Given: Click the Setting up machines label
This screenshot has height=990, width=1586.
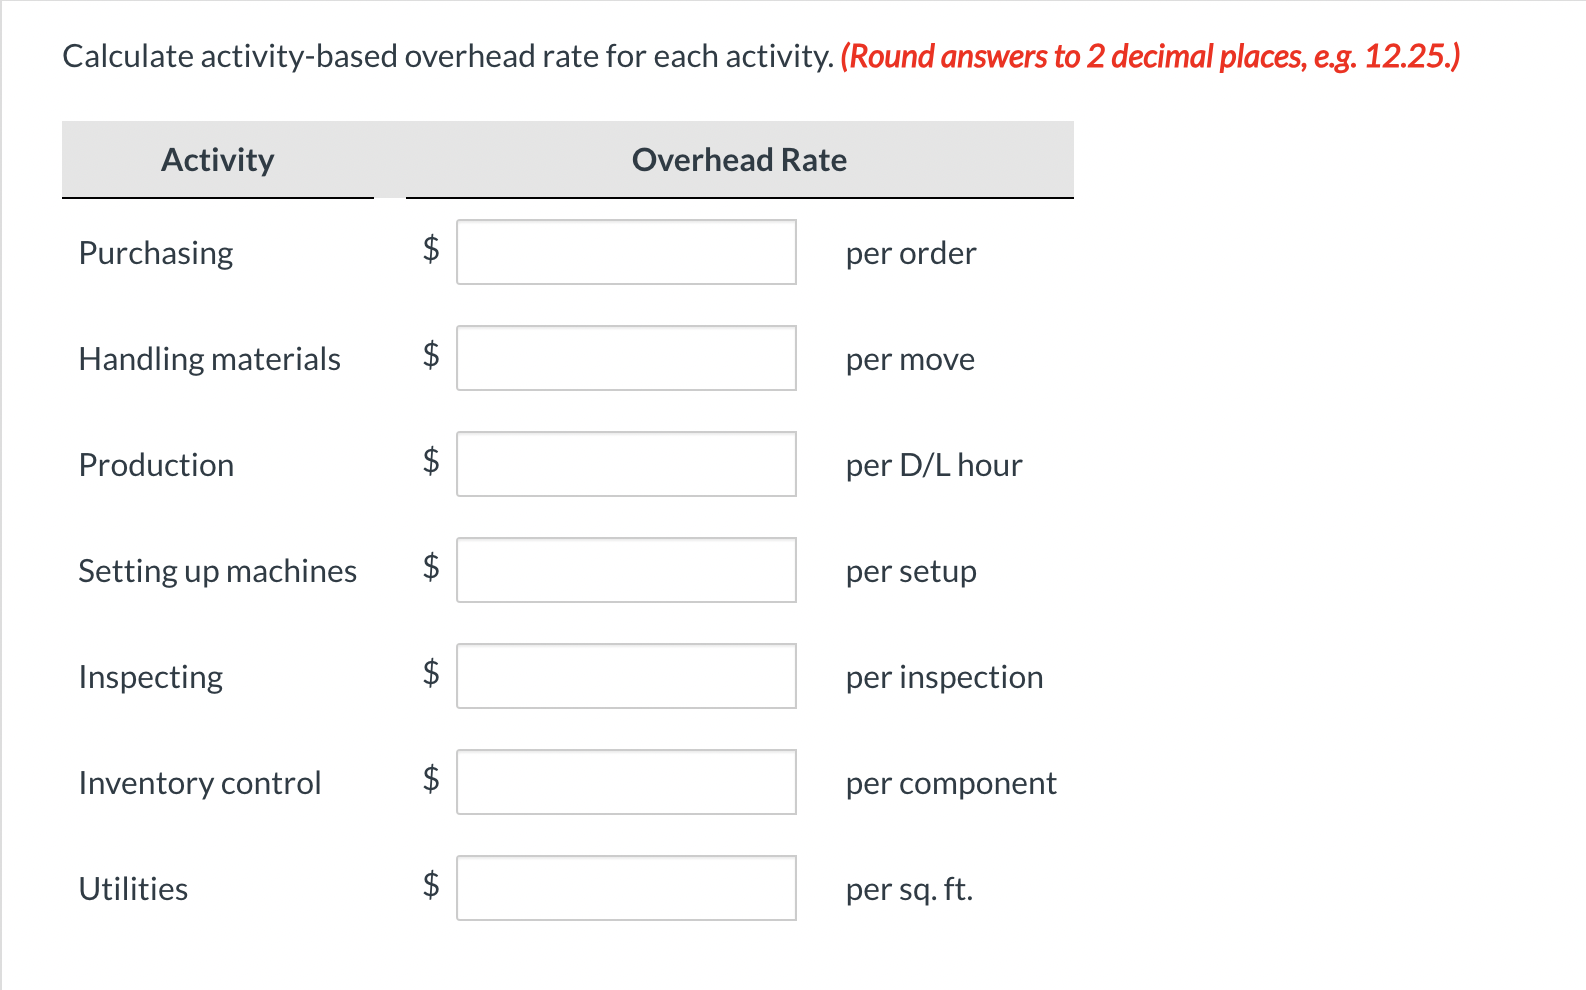Looking at the screenshot, I should [x=218, y=570].
